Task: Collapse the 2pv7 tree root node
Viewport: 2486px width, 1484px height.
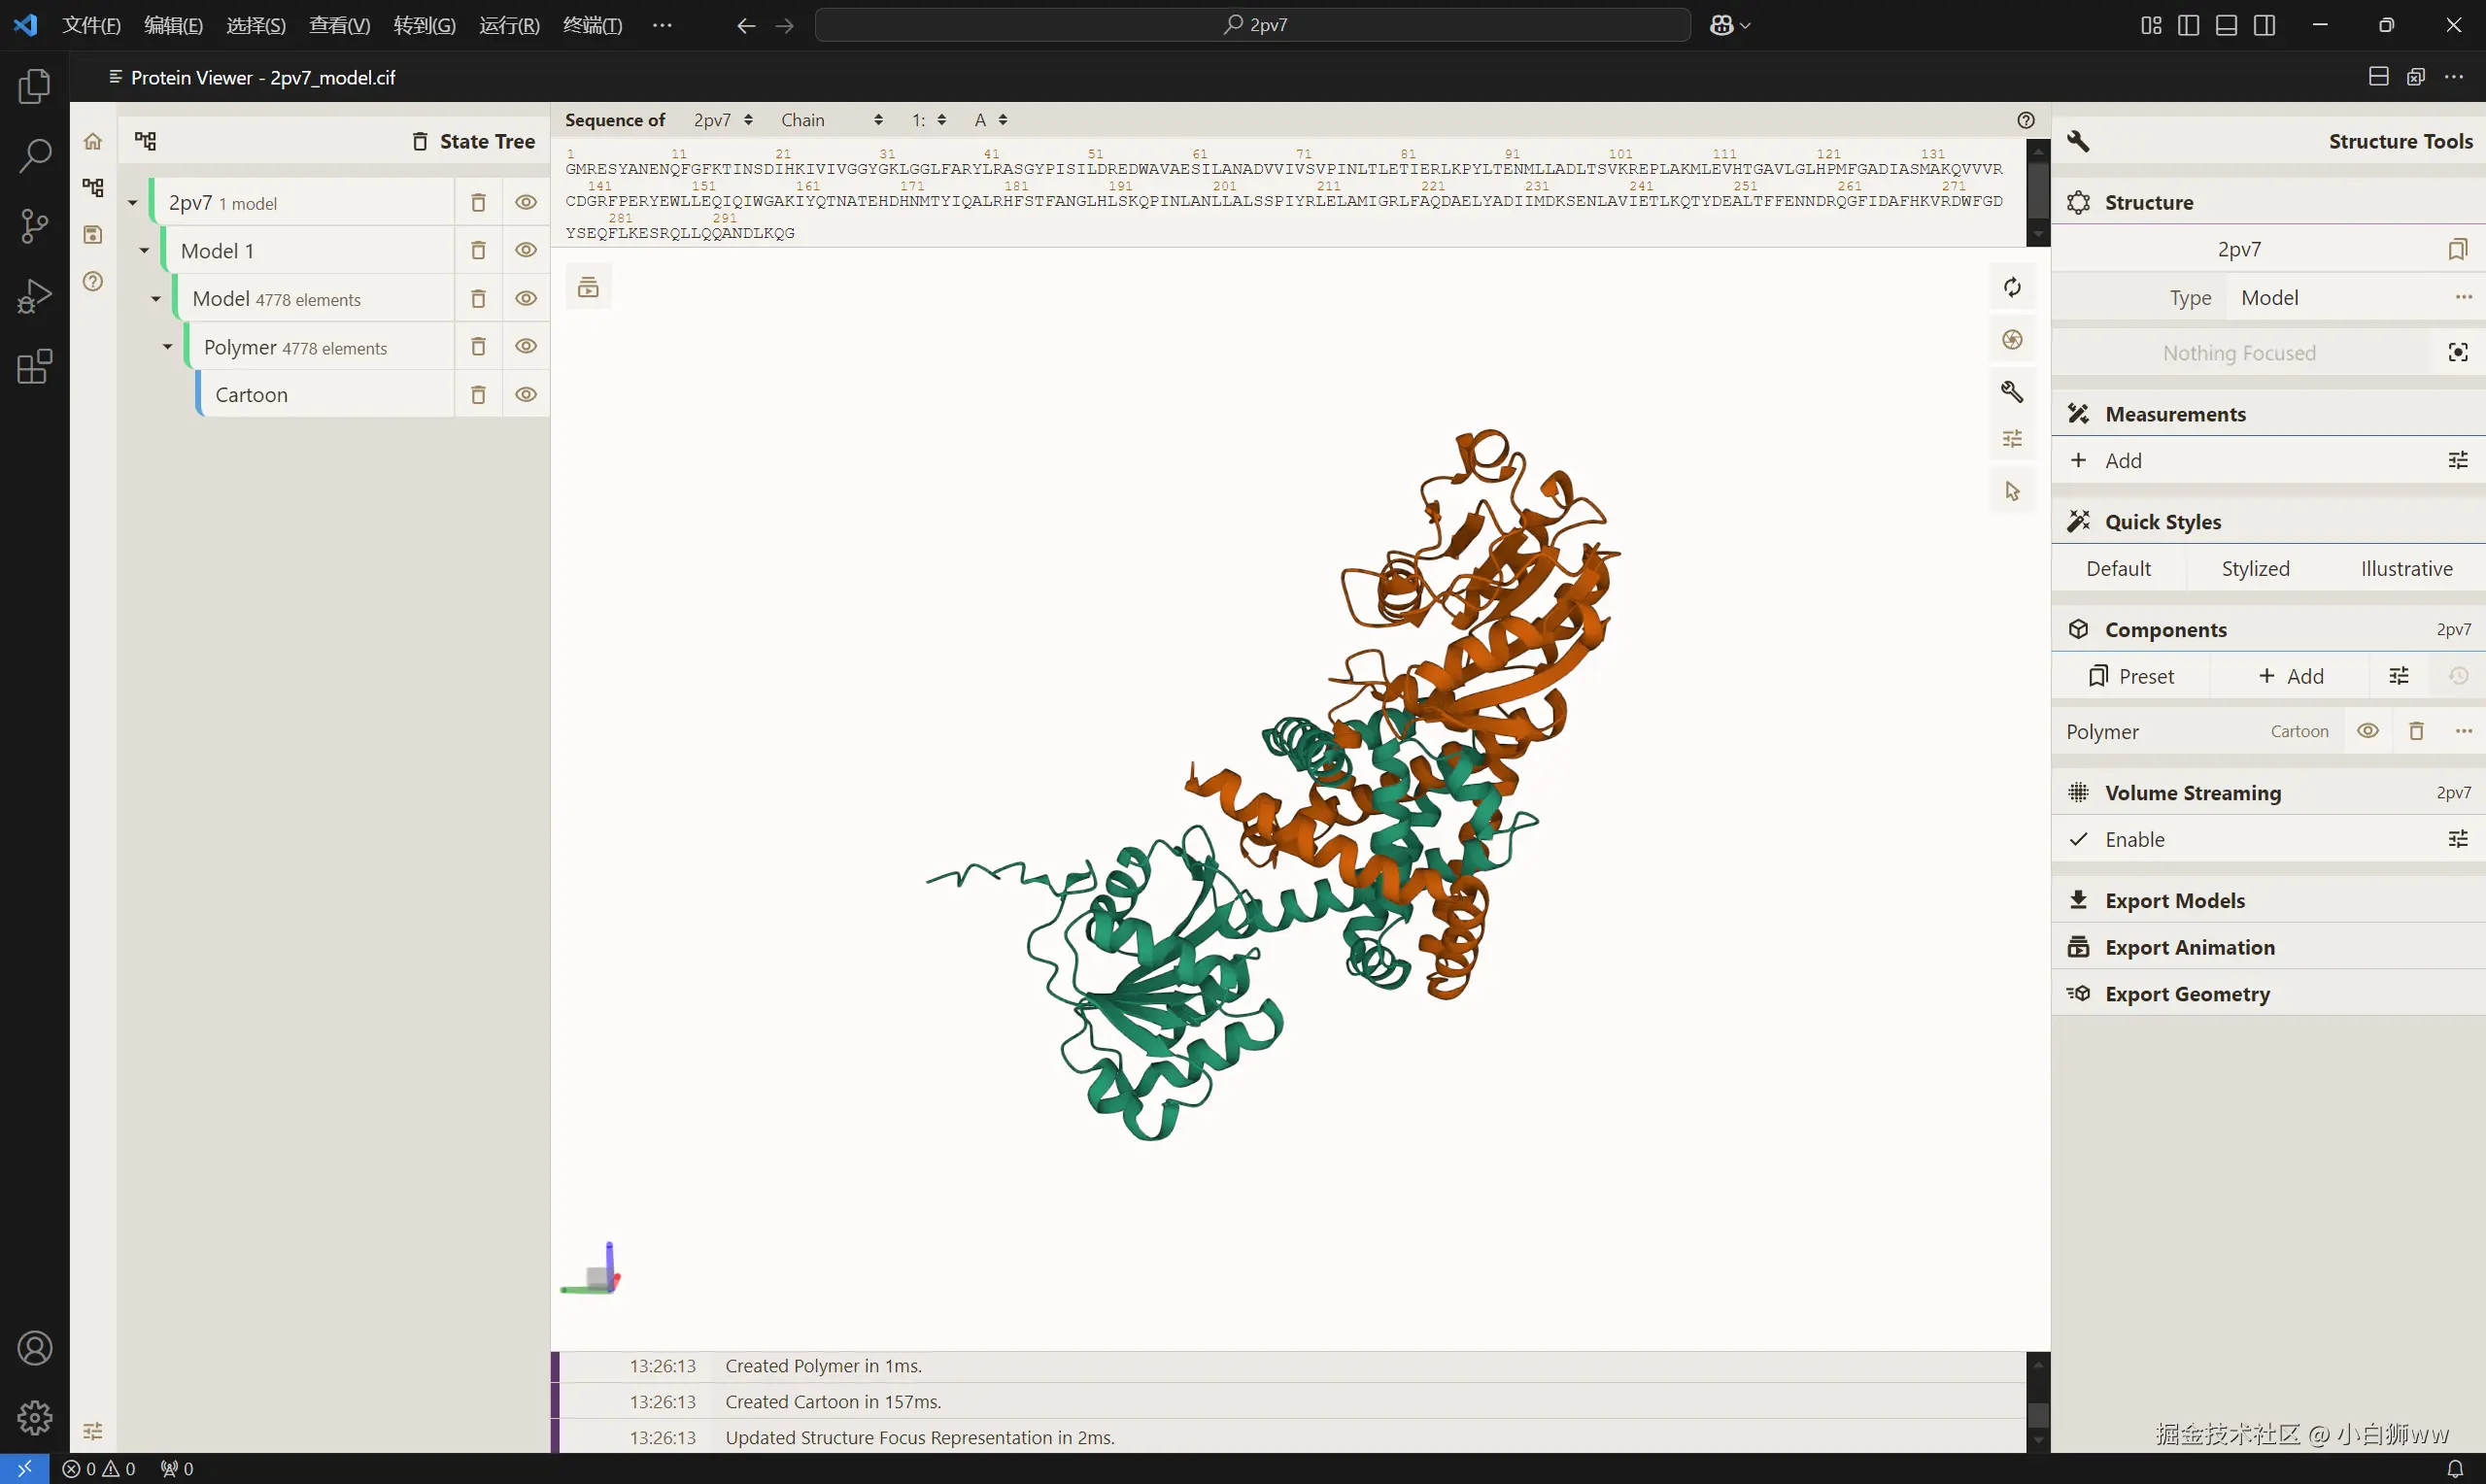Action: (132, 203)
